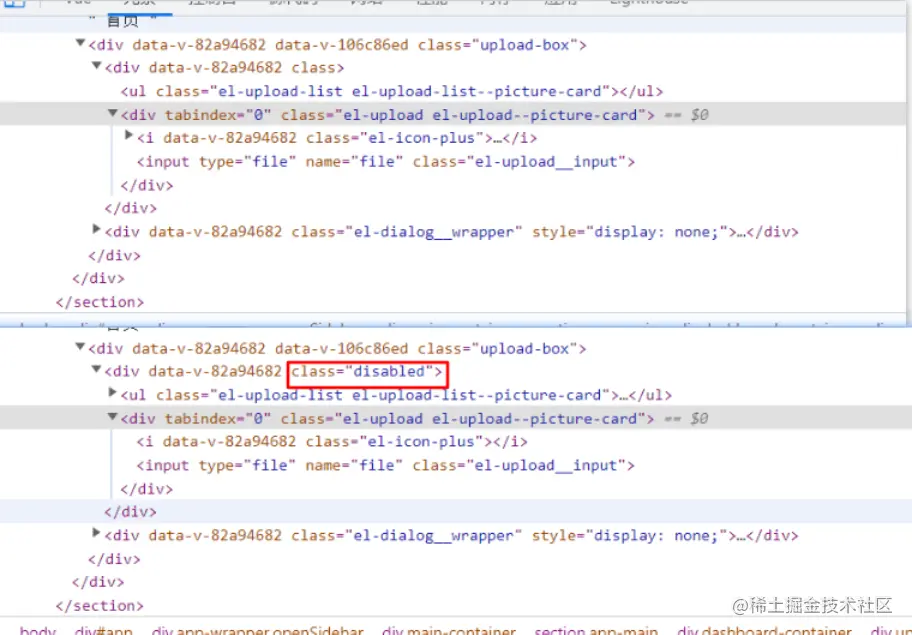This screenshot has width=912, height=635.
Task: Select body in the breadcrumb bar
Action: pos(37,630)
